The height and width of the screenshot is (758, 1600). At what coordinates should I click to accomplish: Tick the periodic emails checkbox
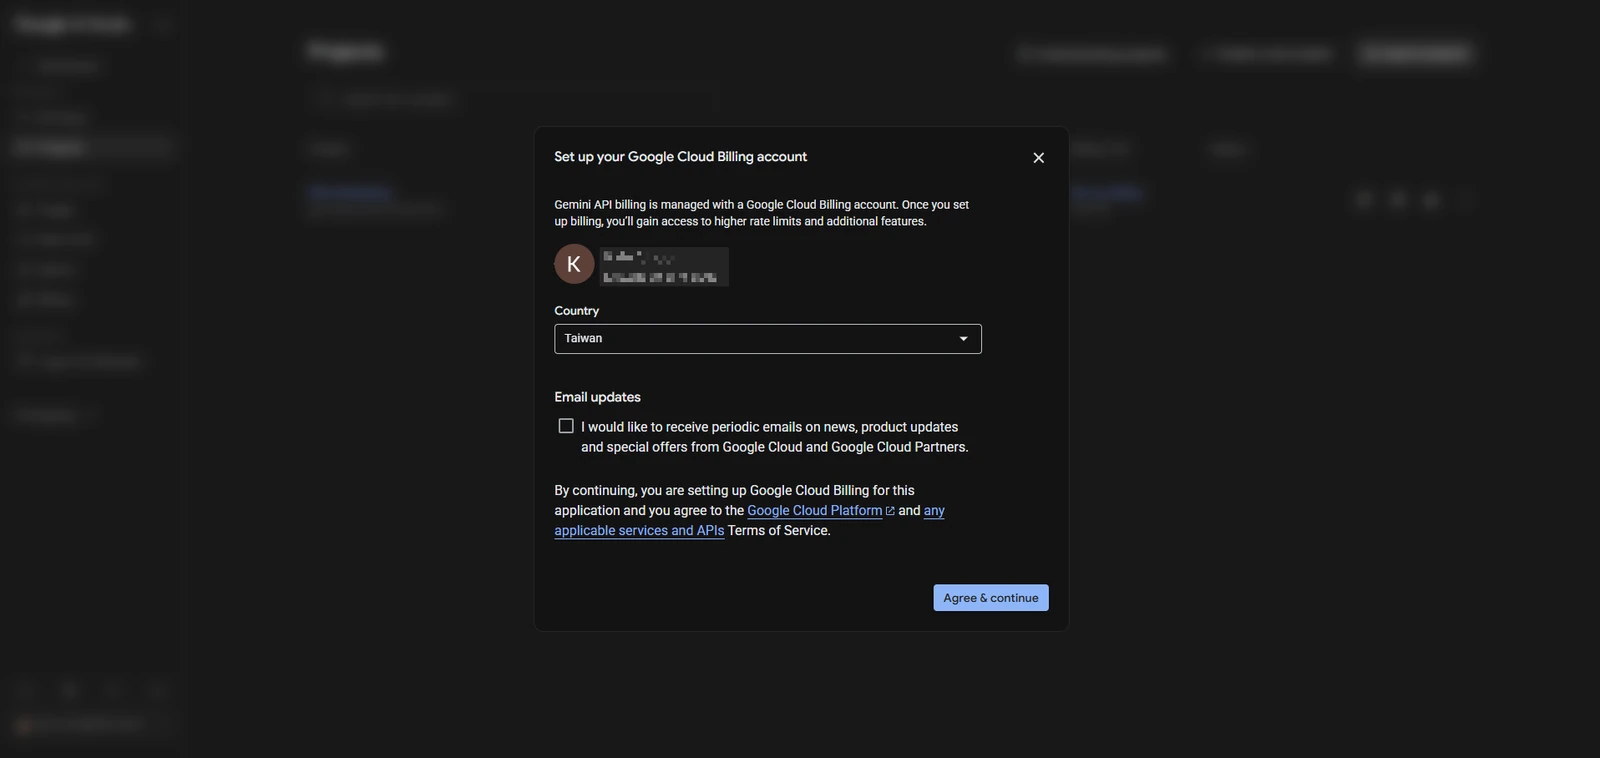tap(566, 426)
